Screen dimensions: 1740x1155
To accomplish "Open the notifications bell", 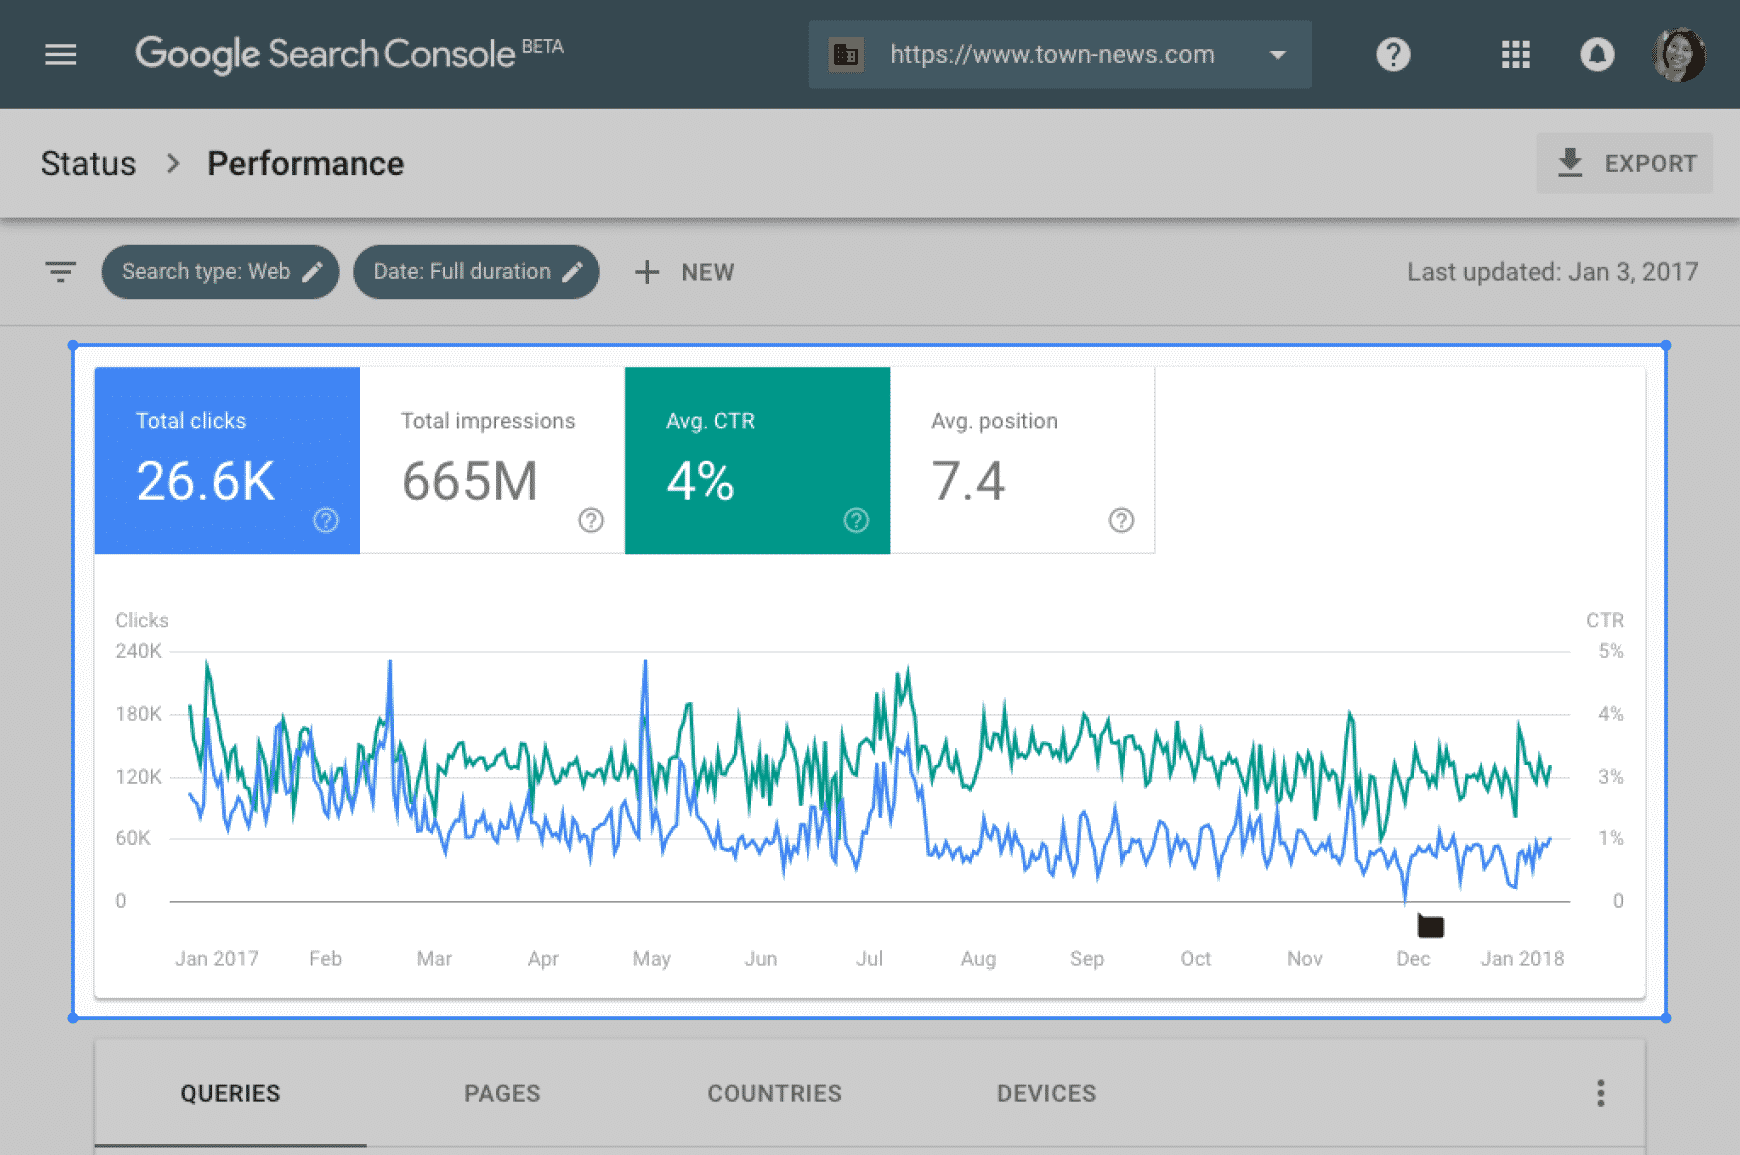I will coord(1596,54).
